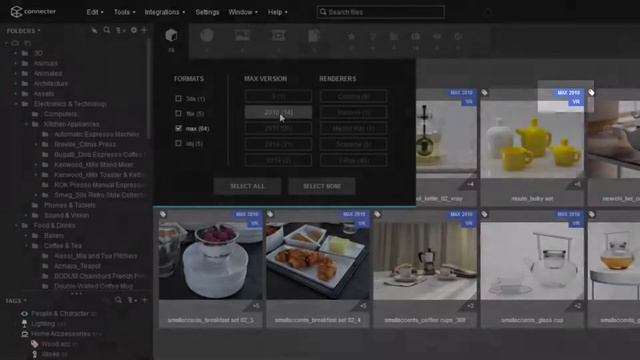Select the V-Ray renderer filter
Viewport: 640px width, 360px height.
point(353,160)
